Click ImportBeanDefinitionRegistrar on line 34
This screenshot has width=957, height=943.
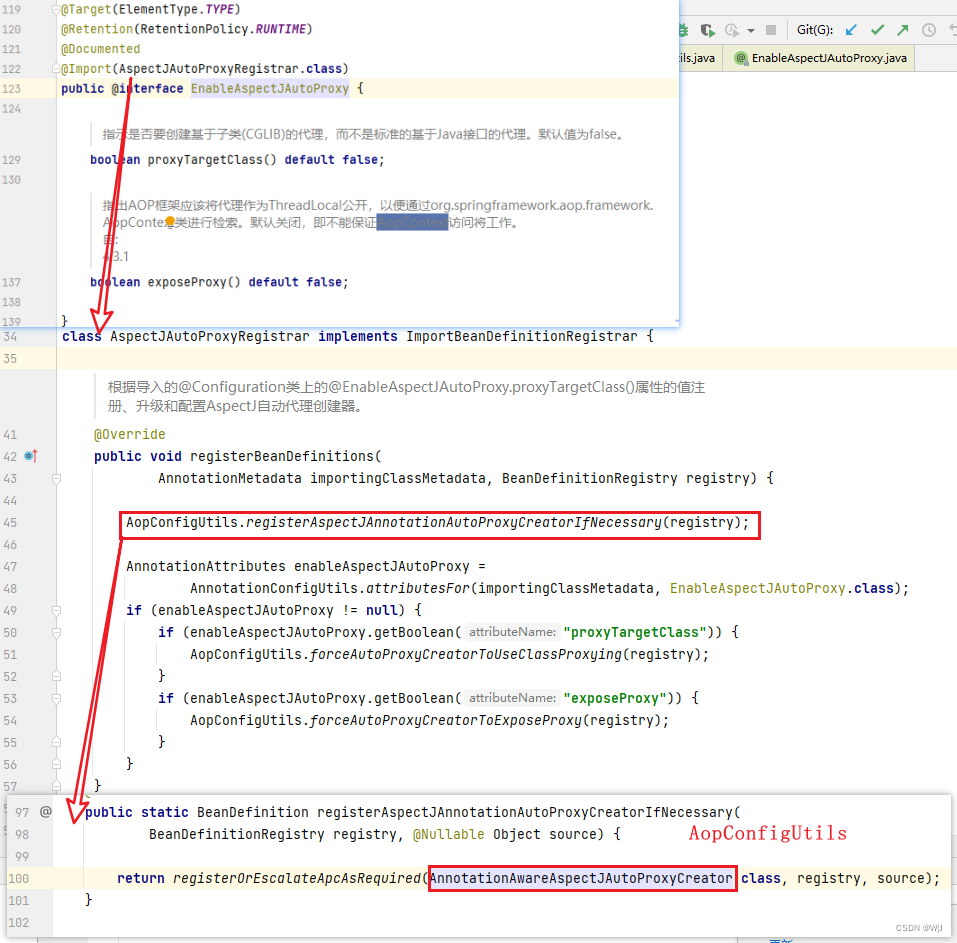tap(522, 336)
